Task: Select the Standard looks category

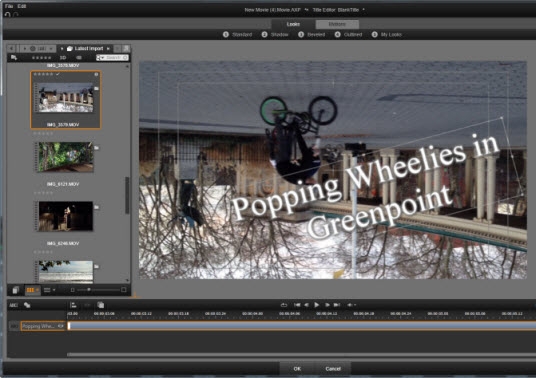Action: pos(238,35)
